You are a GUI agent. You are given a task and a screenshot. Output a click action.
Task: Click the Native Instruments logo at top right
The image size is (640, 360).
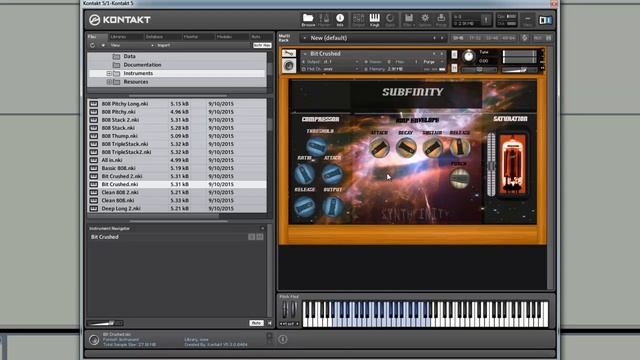545,20
